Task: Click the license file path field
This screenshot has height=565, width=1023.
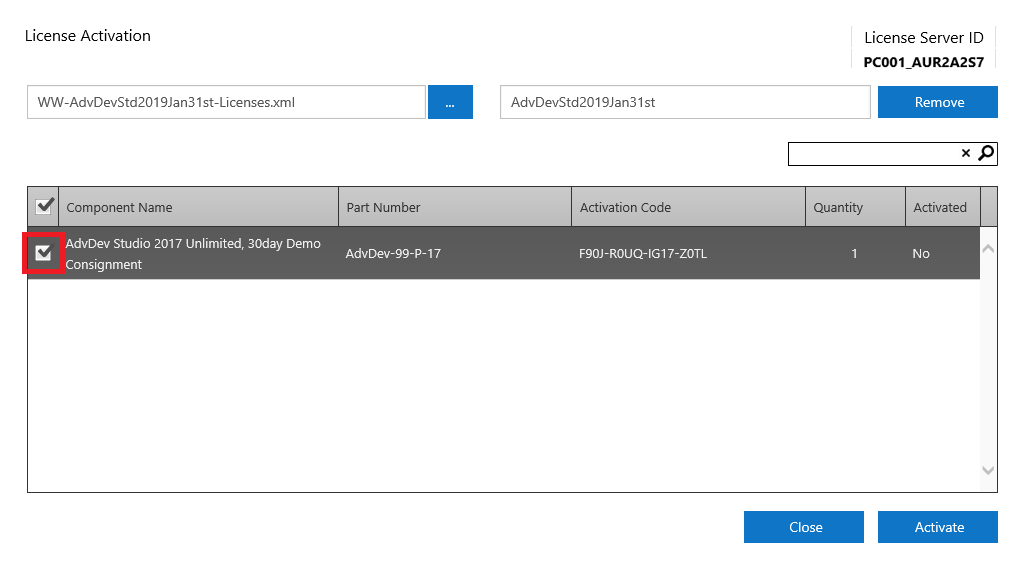Action: [226, 102]
